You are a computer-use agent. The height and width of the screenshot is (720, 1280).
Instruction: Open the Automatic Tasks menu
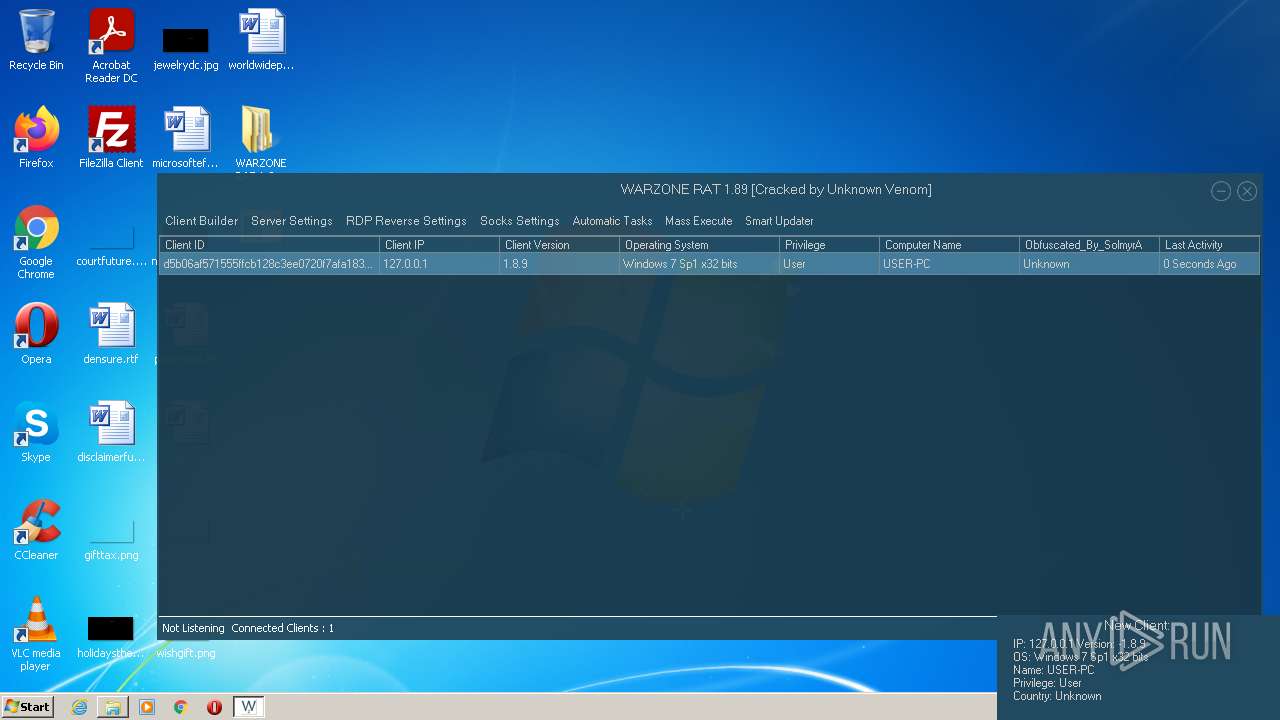612,221
